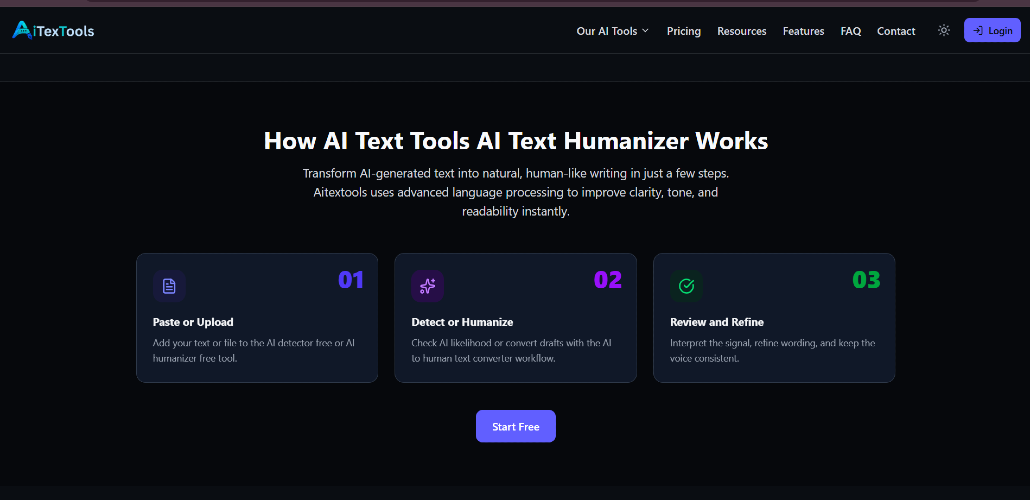Viewport: 1030px width, 500px height.
Task: Open the Resources menu item
Action: 742,31
